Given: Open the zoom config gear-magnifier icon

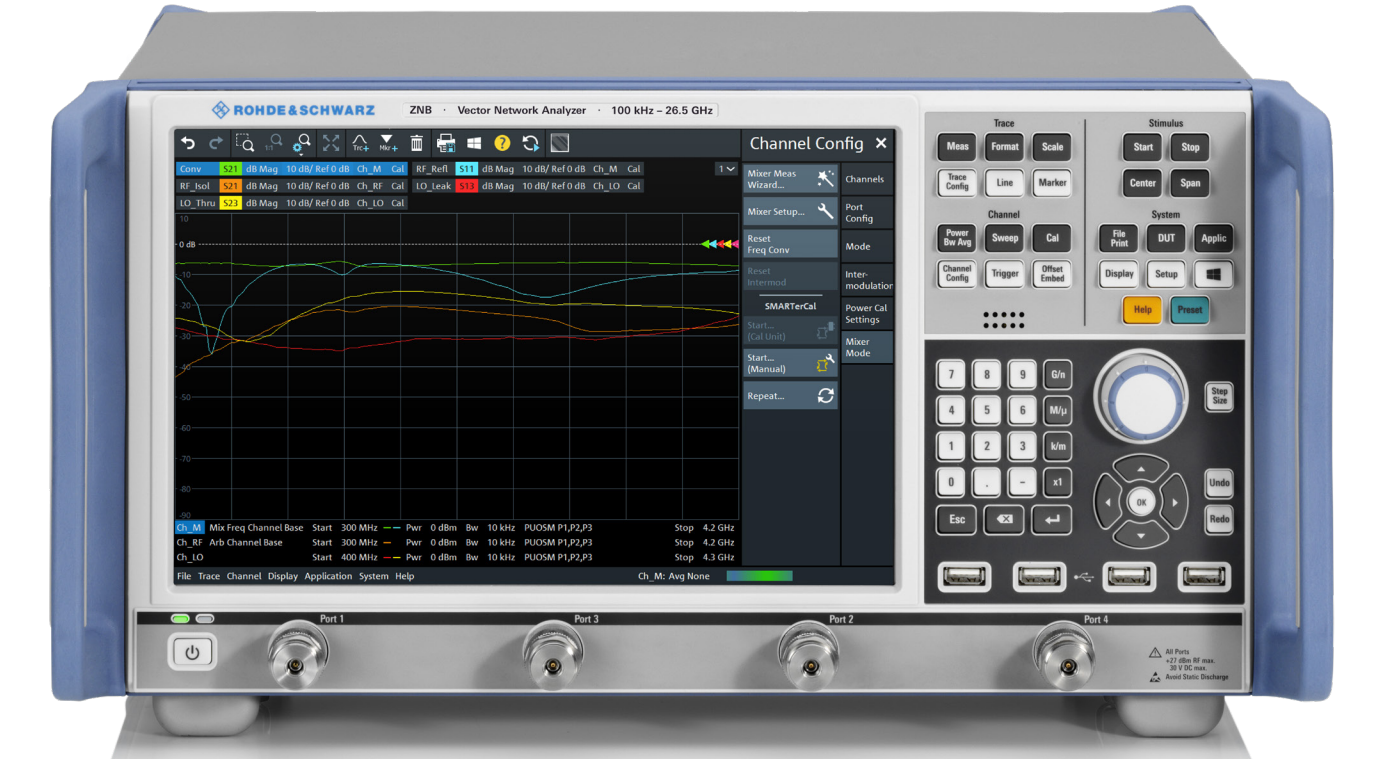Looking at the screenshot, I should tap(301, 144).
